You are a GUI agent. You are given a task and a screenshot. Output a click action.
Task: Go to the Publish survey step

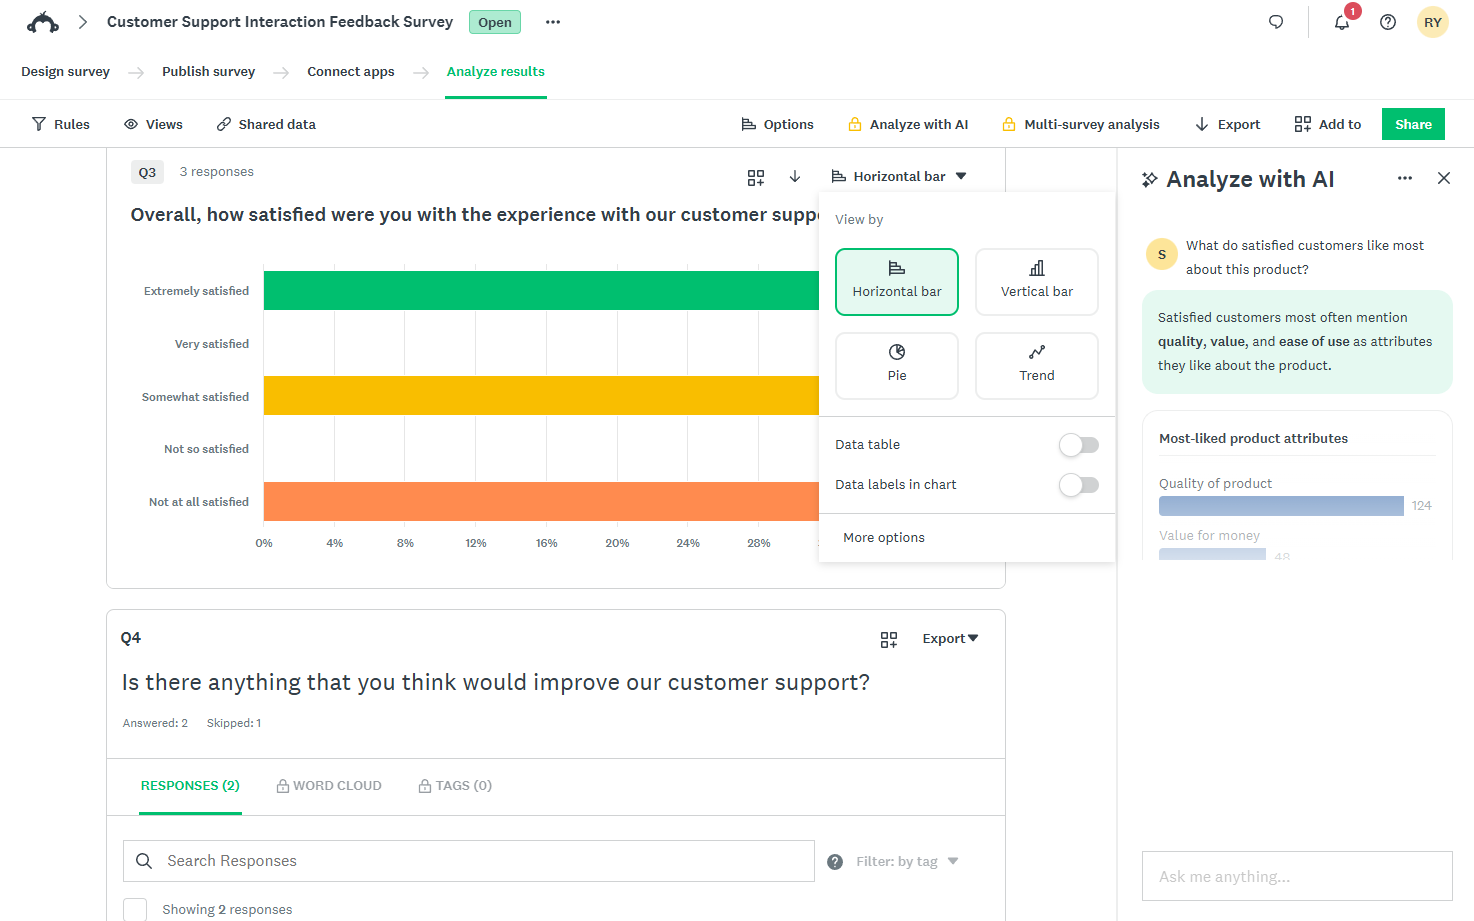tap(208, 71)
